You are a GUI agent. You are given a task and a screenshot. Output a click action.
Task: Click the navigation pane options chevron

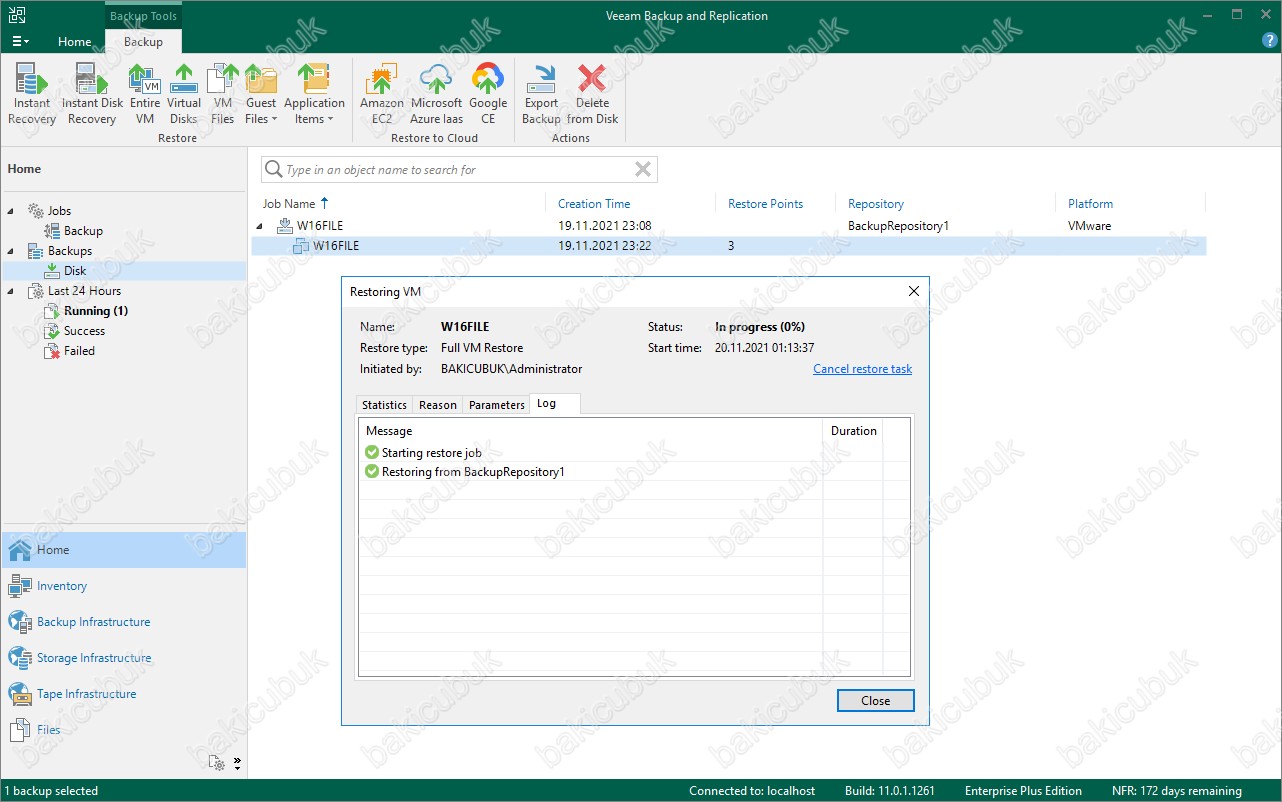(x=238, y=764)
